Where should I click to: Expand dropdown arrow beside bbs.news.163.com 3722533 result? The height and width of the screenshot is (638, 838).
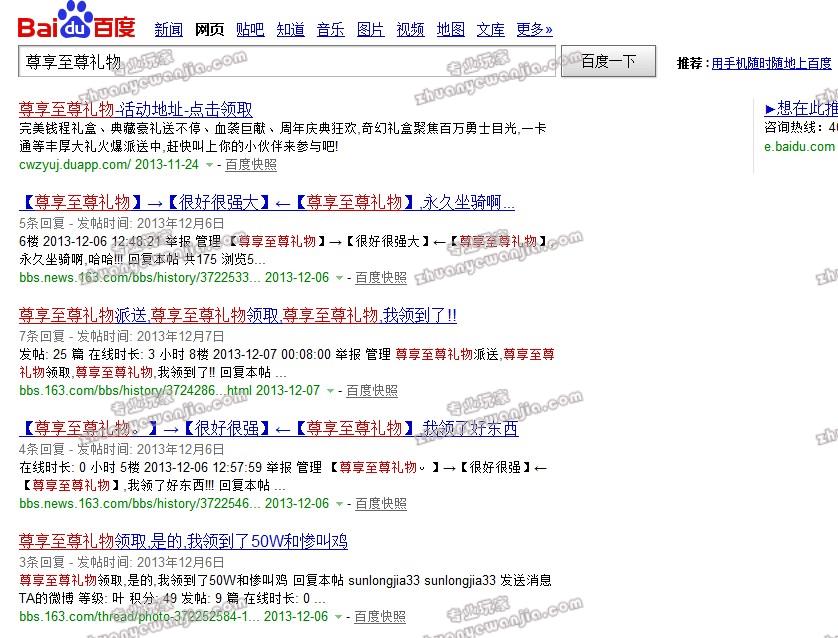(x=339, y=278)
